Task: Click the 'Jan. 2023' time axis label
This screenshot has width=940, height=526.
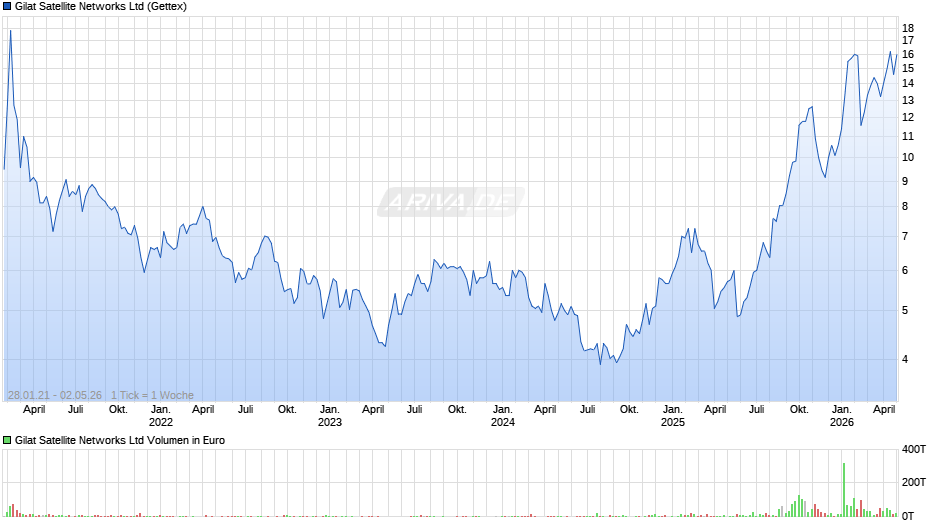Action: tap(330, 416)
